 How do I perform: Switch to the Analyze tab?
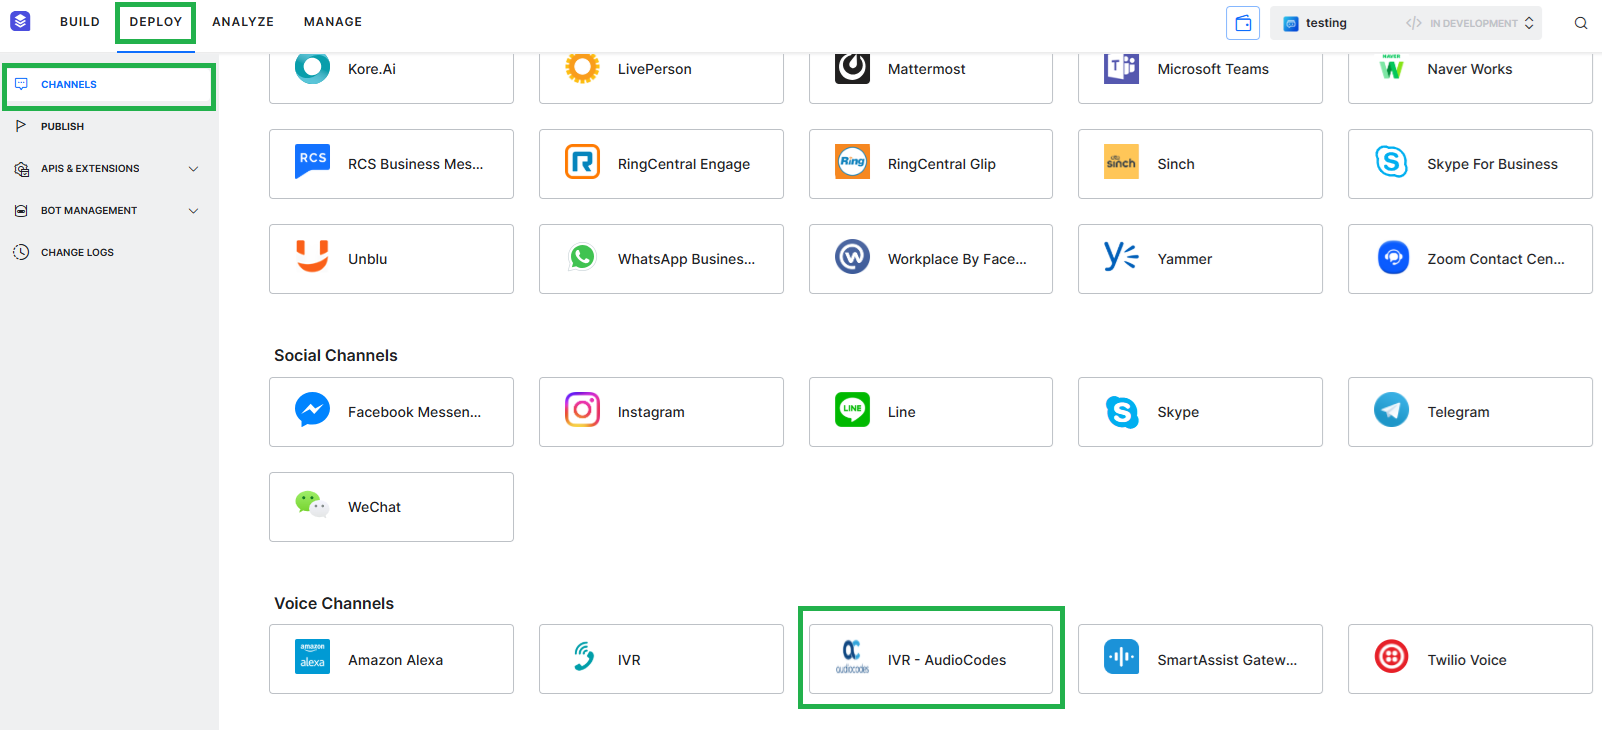pyautogui.click(x=243, y=22)
